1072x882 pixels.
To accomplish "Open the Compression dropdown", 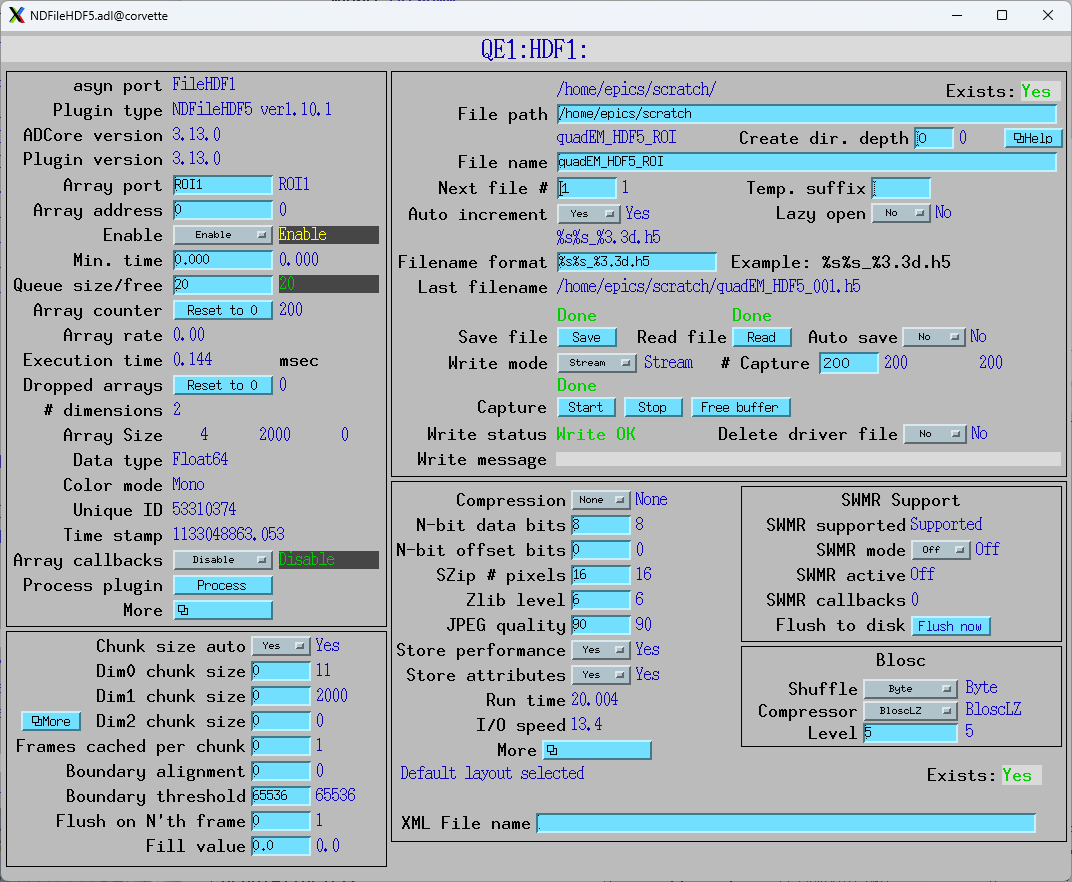I will (600, 499).
